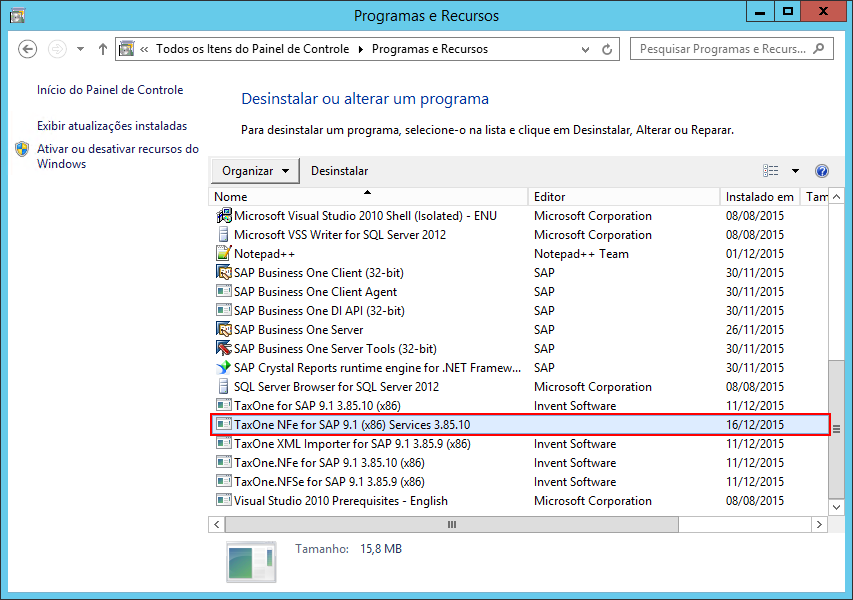Sort list by Editor column header
This screenshot has height=600, width=853.
coord(624,197)
